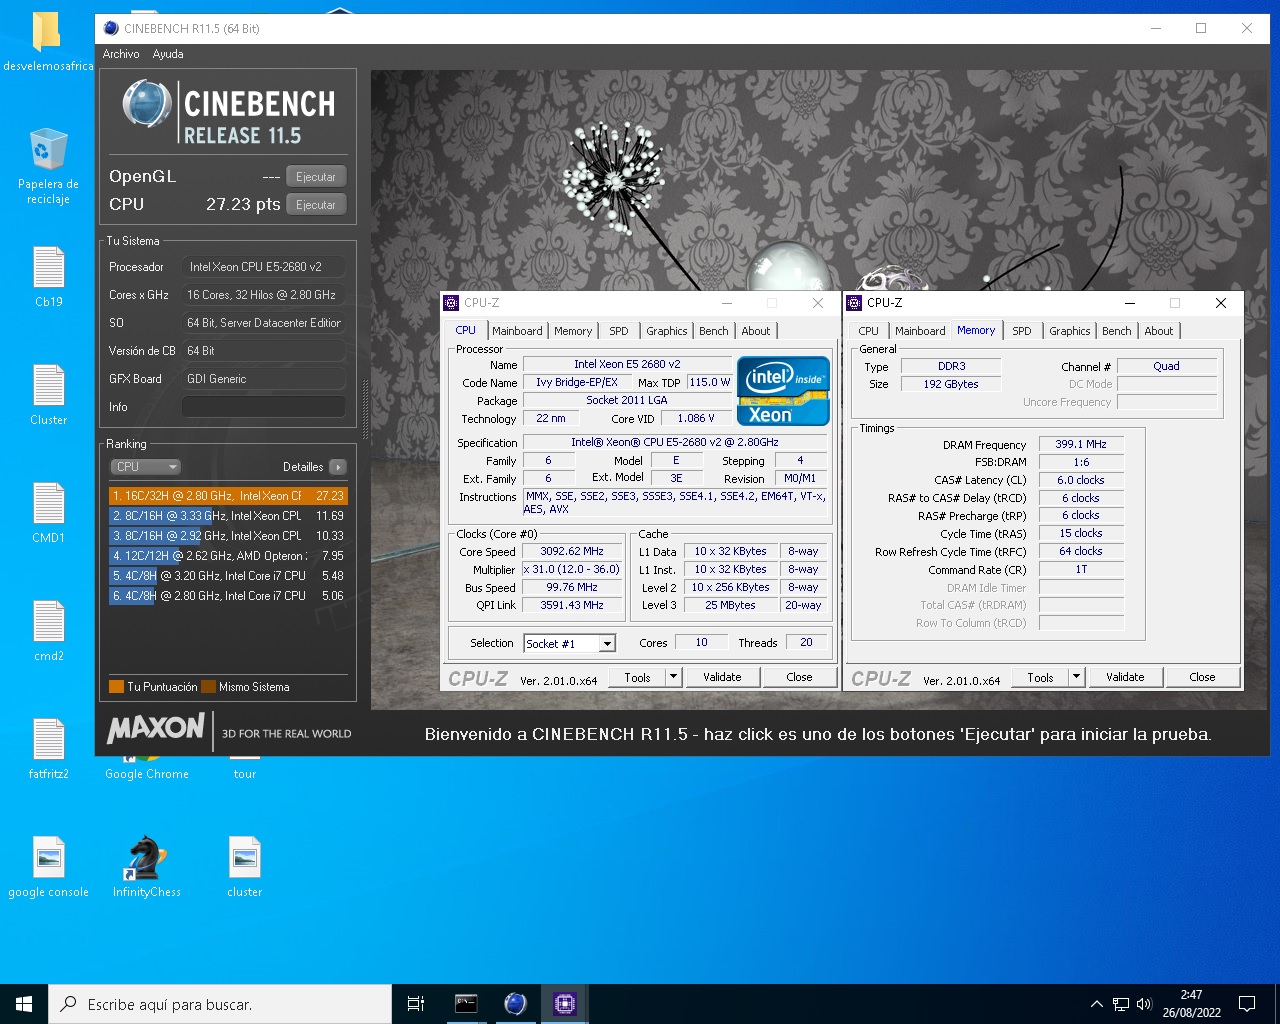Switch to CPU-Z in the taskbar

coord(564,1004)
